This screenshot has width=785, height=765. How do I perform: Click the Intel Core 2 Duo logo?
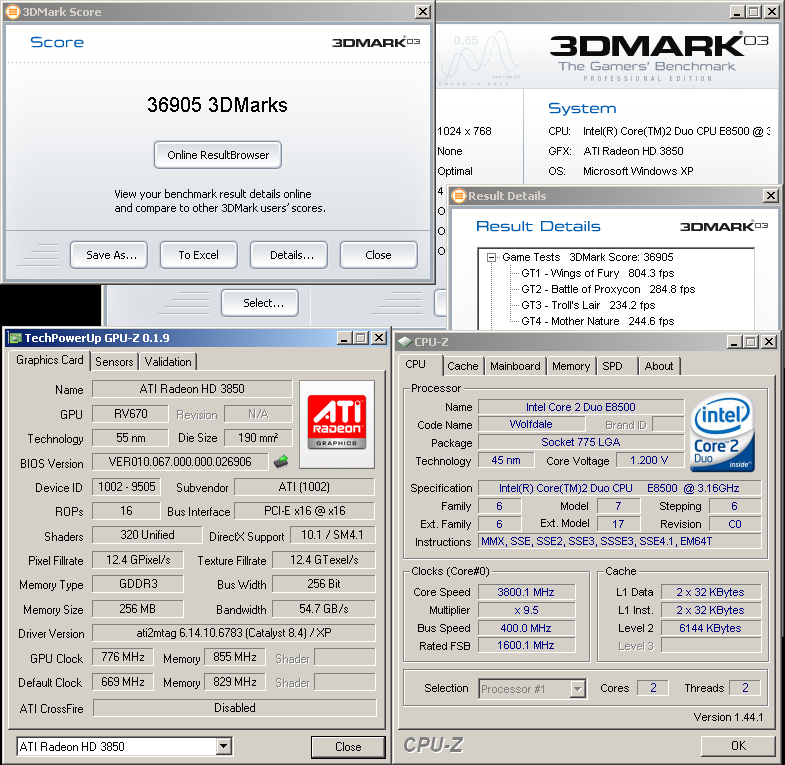[722, 434]
